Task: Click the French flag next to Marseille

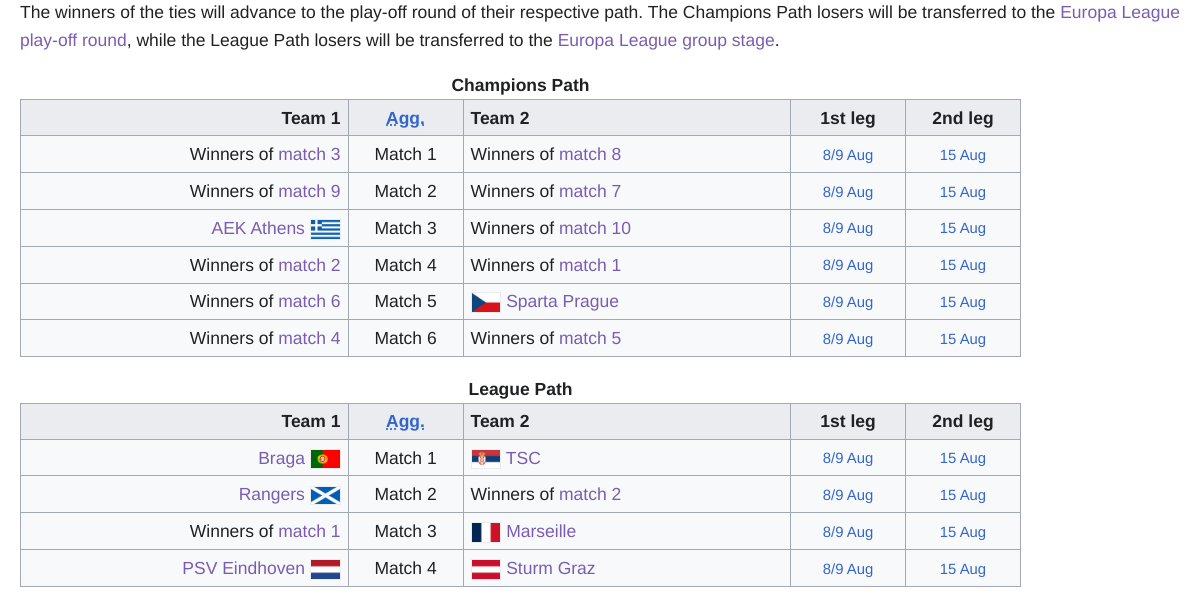Action: 486,532
